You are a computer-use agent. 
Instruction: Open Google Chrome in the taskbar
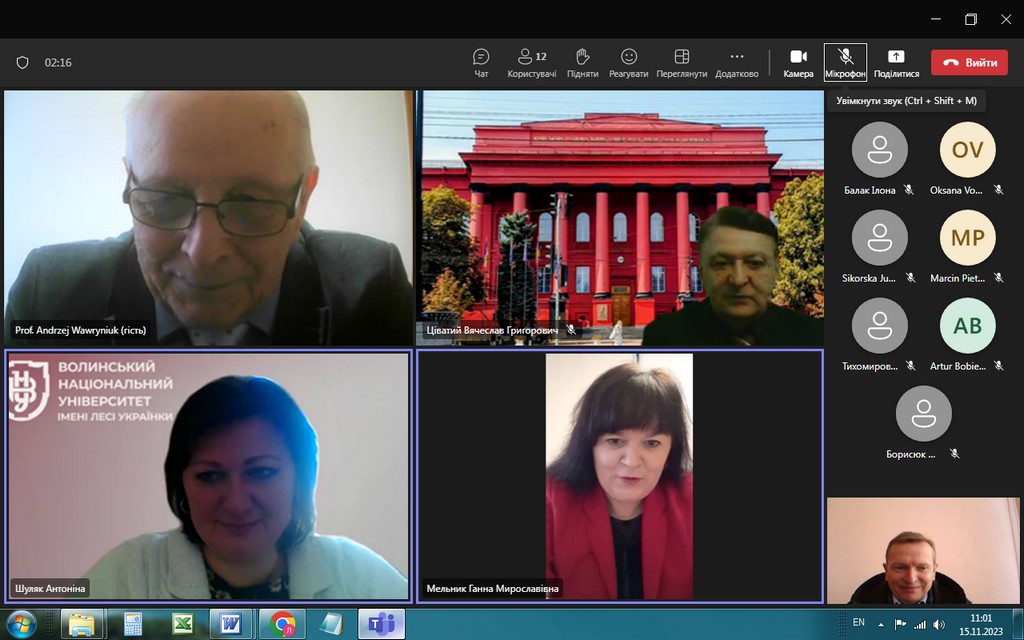[282, 624]
